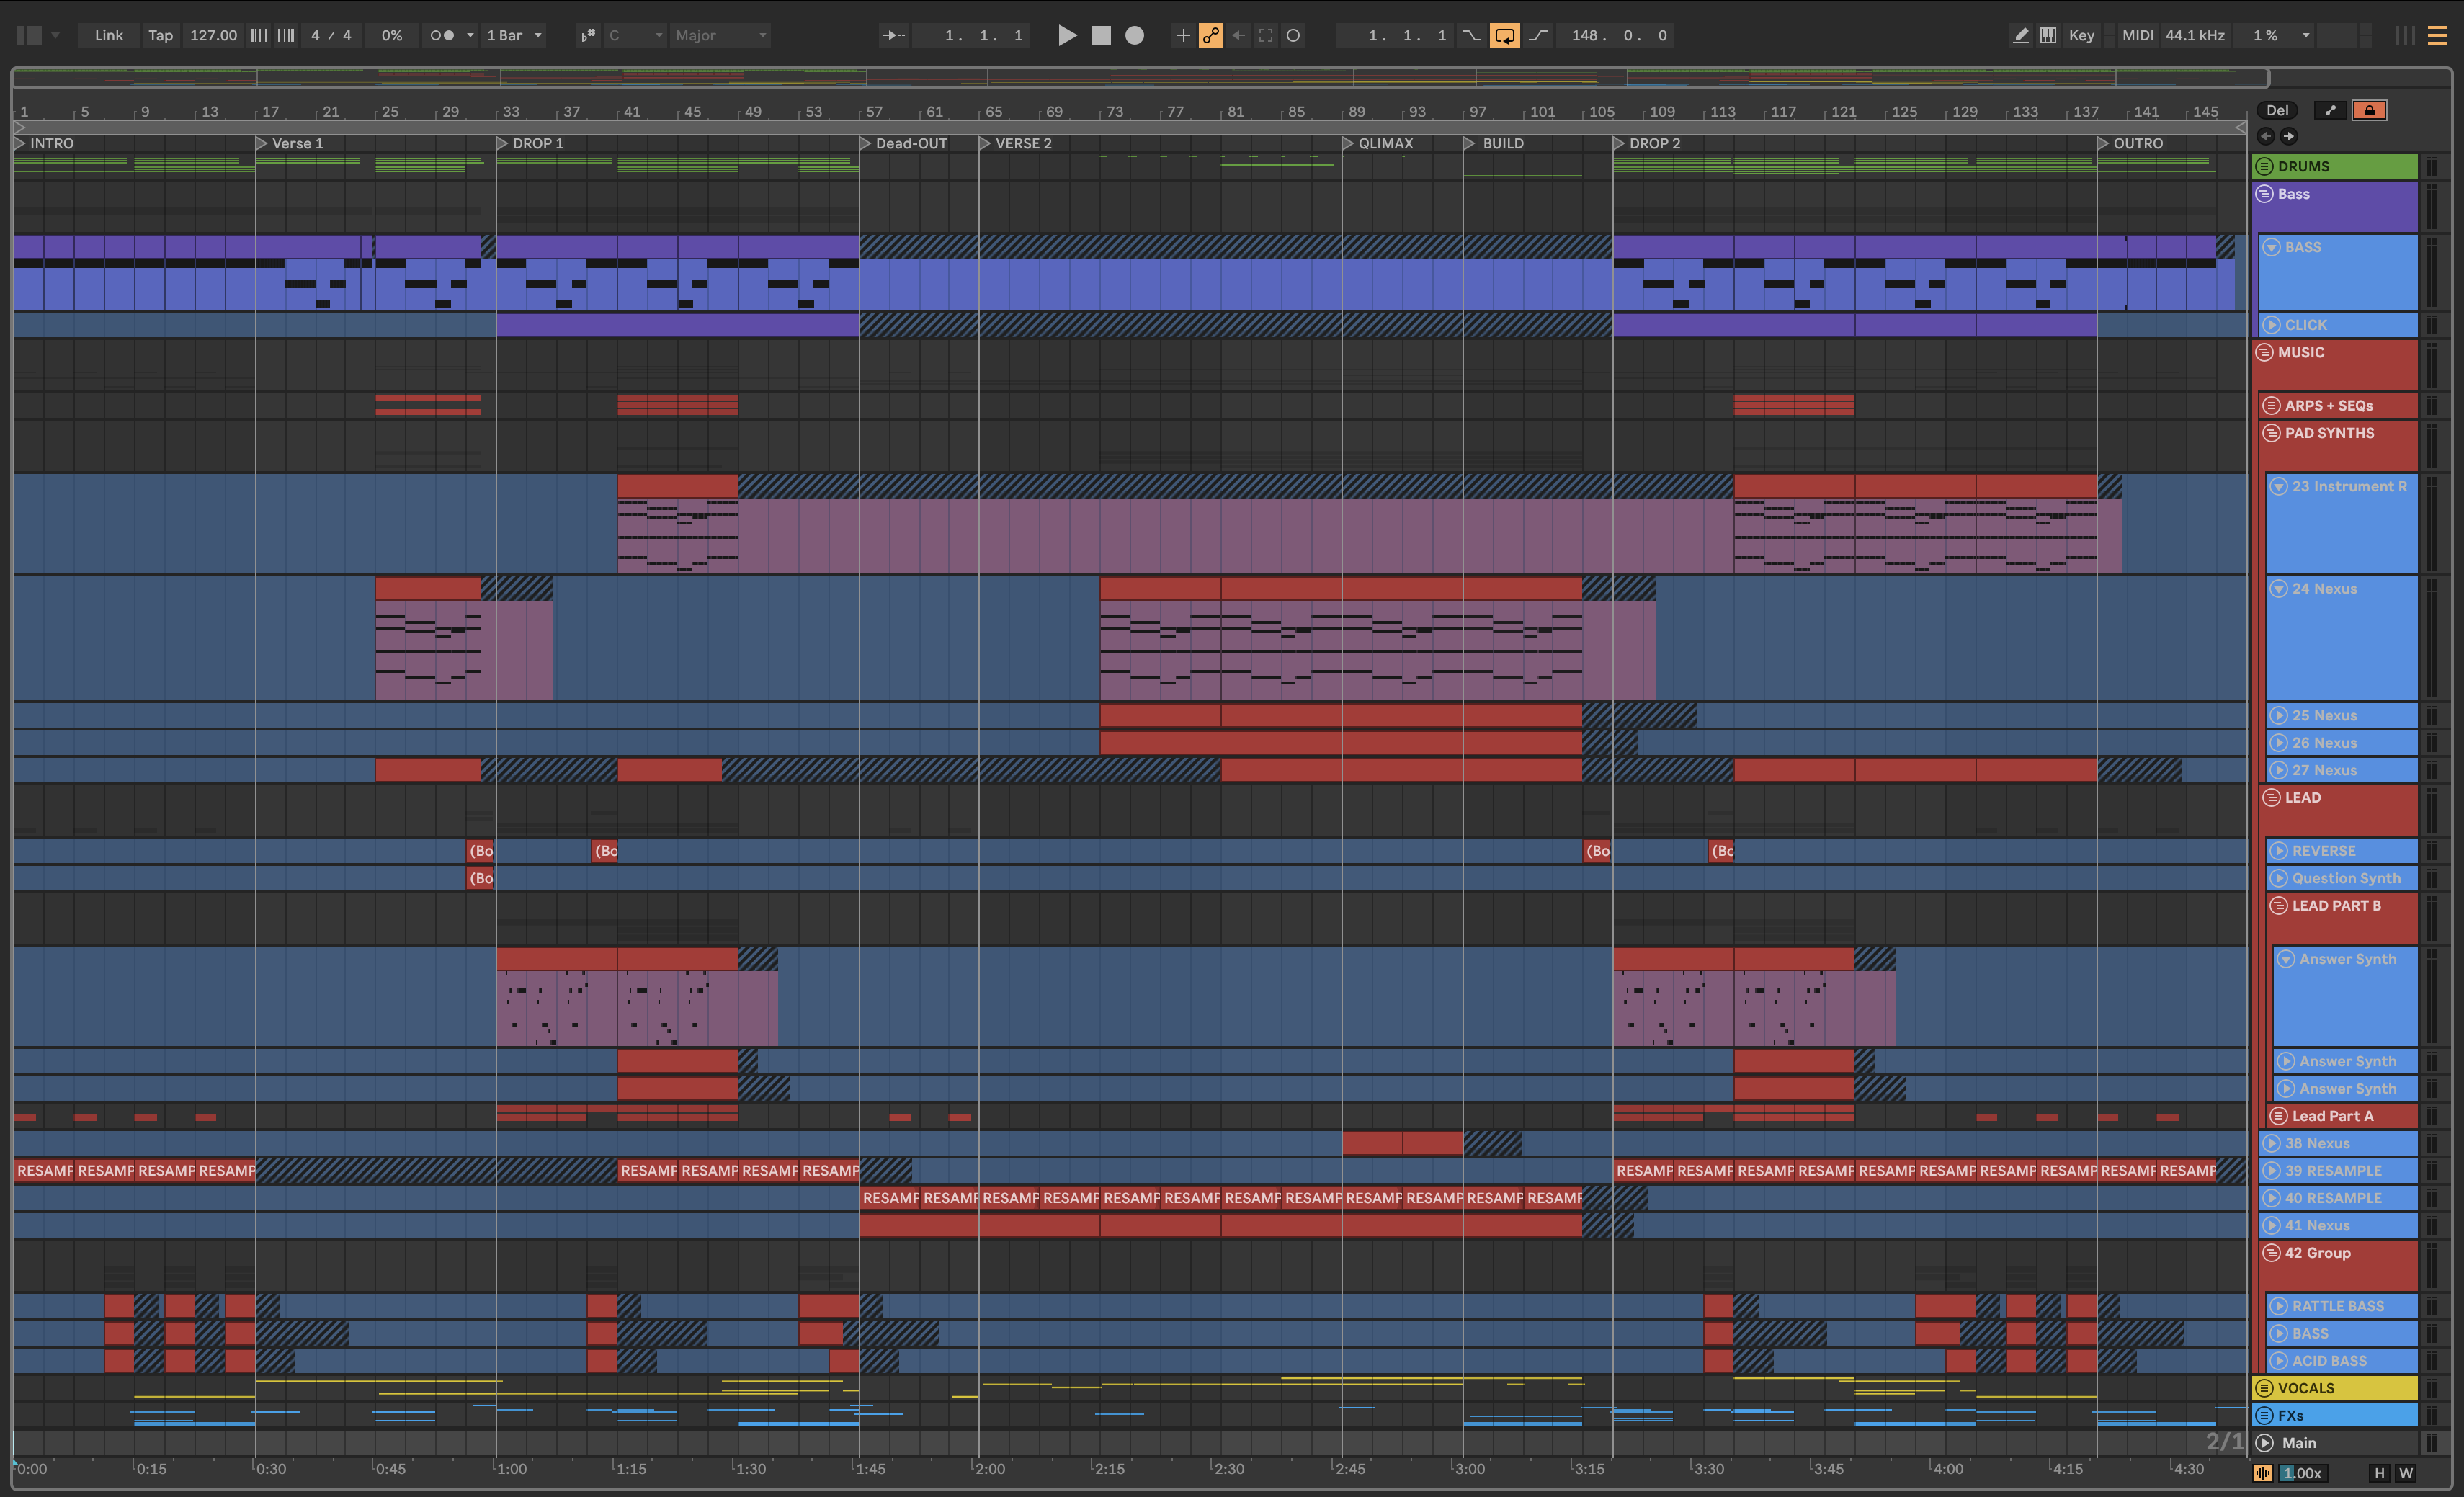The height and width of the screenshot is (1497, 2464).
Task: Open the Major scale mode dropdown
Action: tap(720, 35)
